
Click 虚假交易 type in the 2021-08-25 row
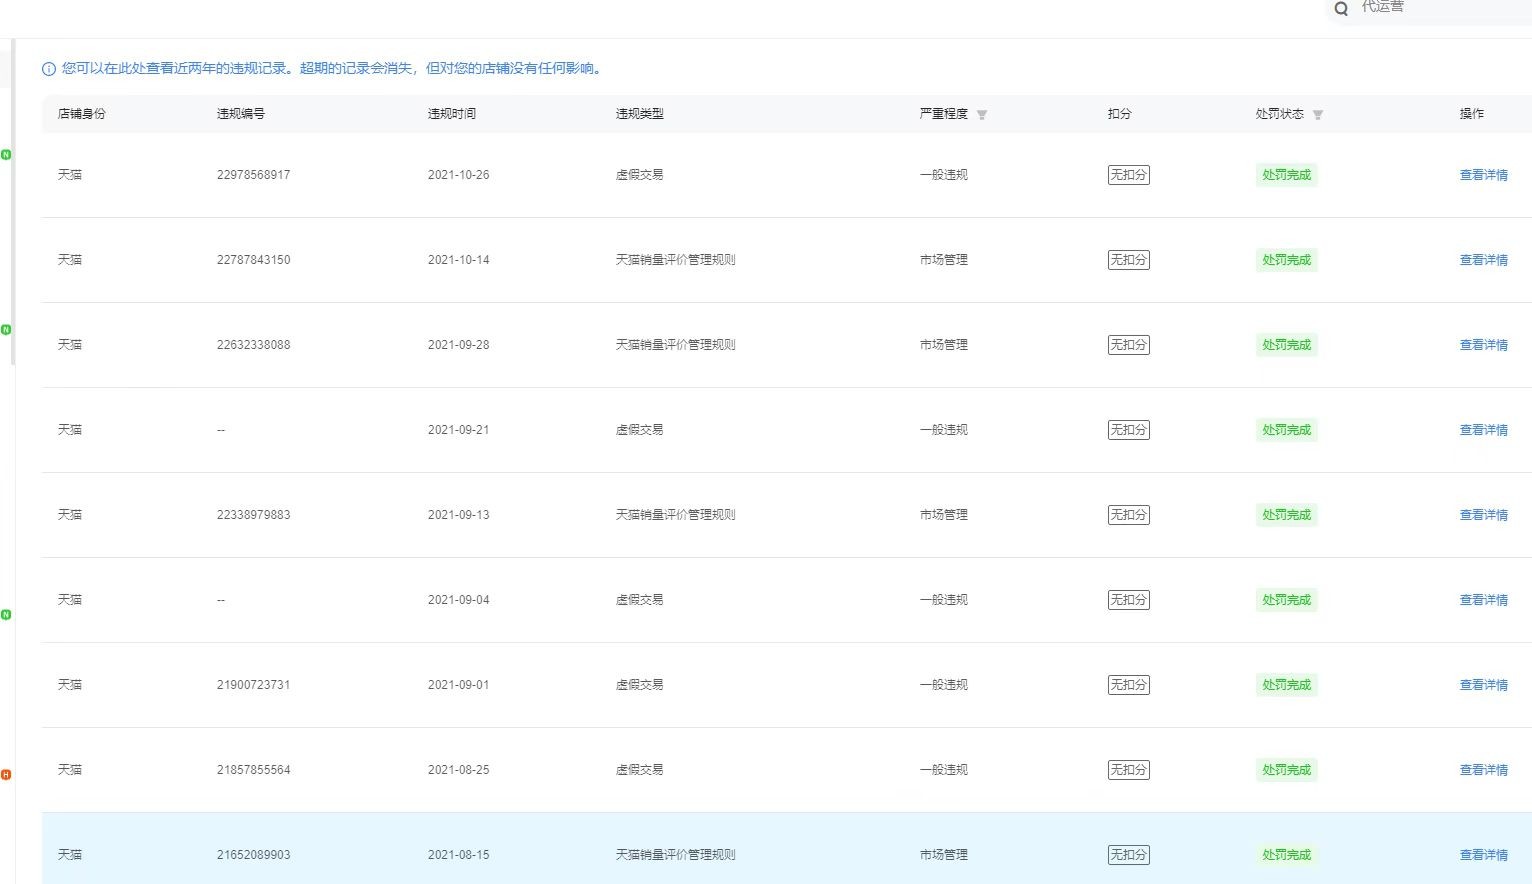coord(639,770)
